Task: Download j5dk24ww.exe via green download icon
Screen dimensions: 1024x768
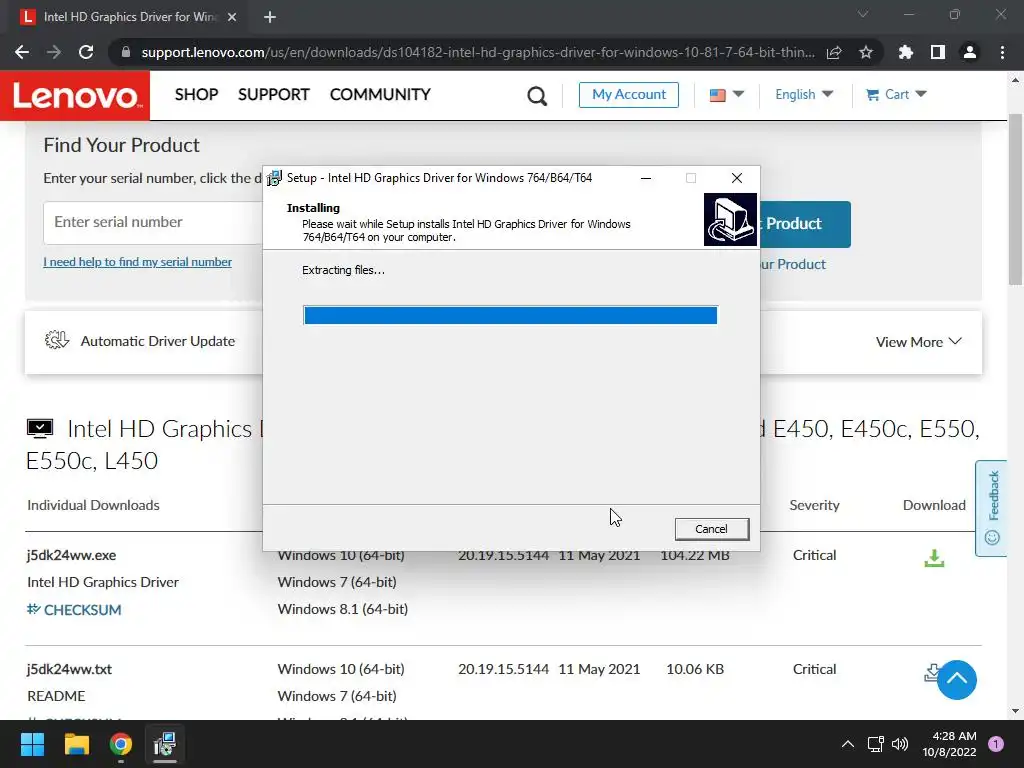Action: coord(934,558)
